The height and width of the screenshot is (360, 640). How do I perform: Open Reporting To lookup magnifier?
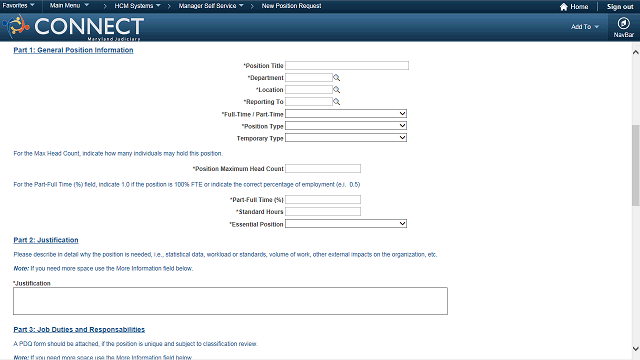pos(336,102)
